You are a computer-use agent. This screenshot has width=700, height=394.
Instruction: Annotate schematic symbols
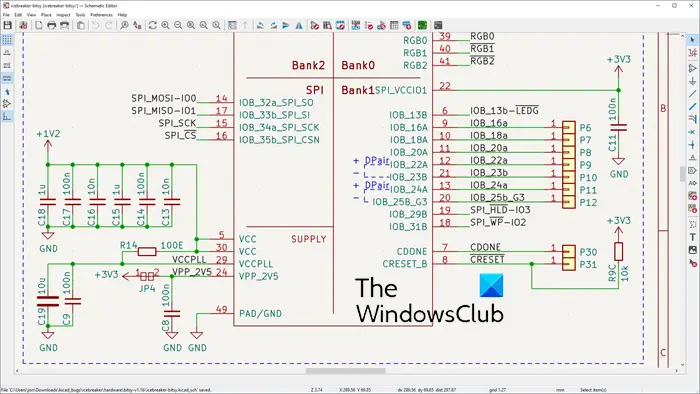pyautogui.click(x=356, y=25)
